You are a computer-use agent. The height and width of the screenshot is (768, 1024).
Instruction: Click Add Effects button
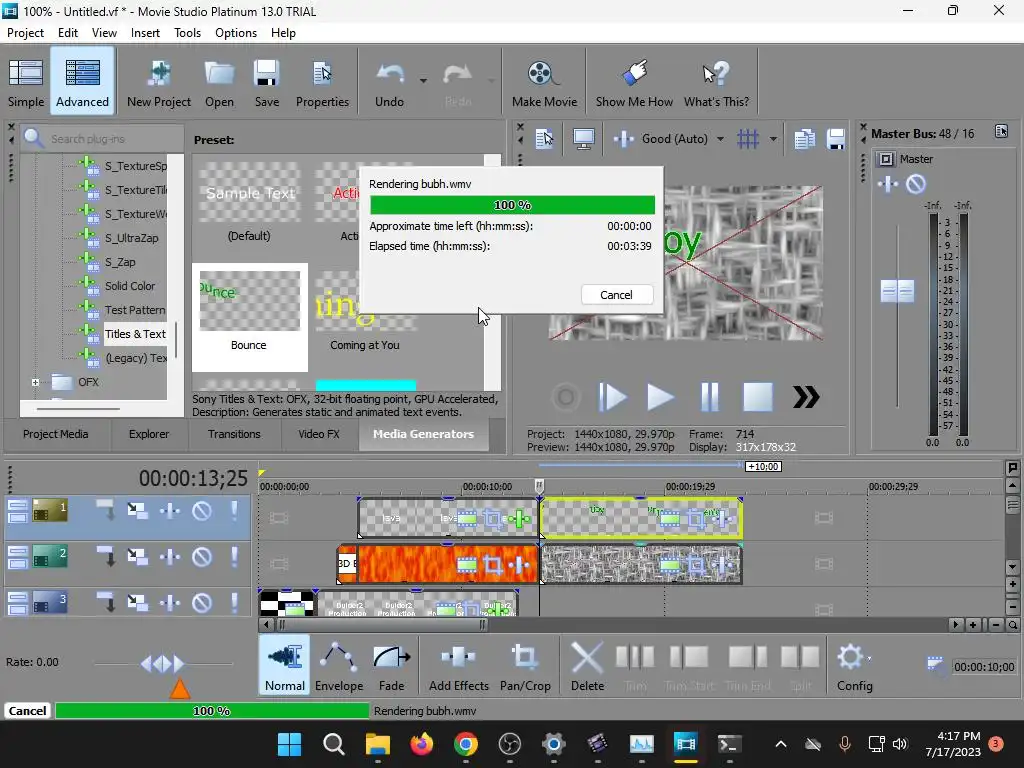click(458, 665)
